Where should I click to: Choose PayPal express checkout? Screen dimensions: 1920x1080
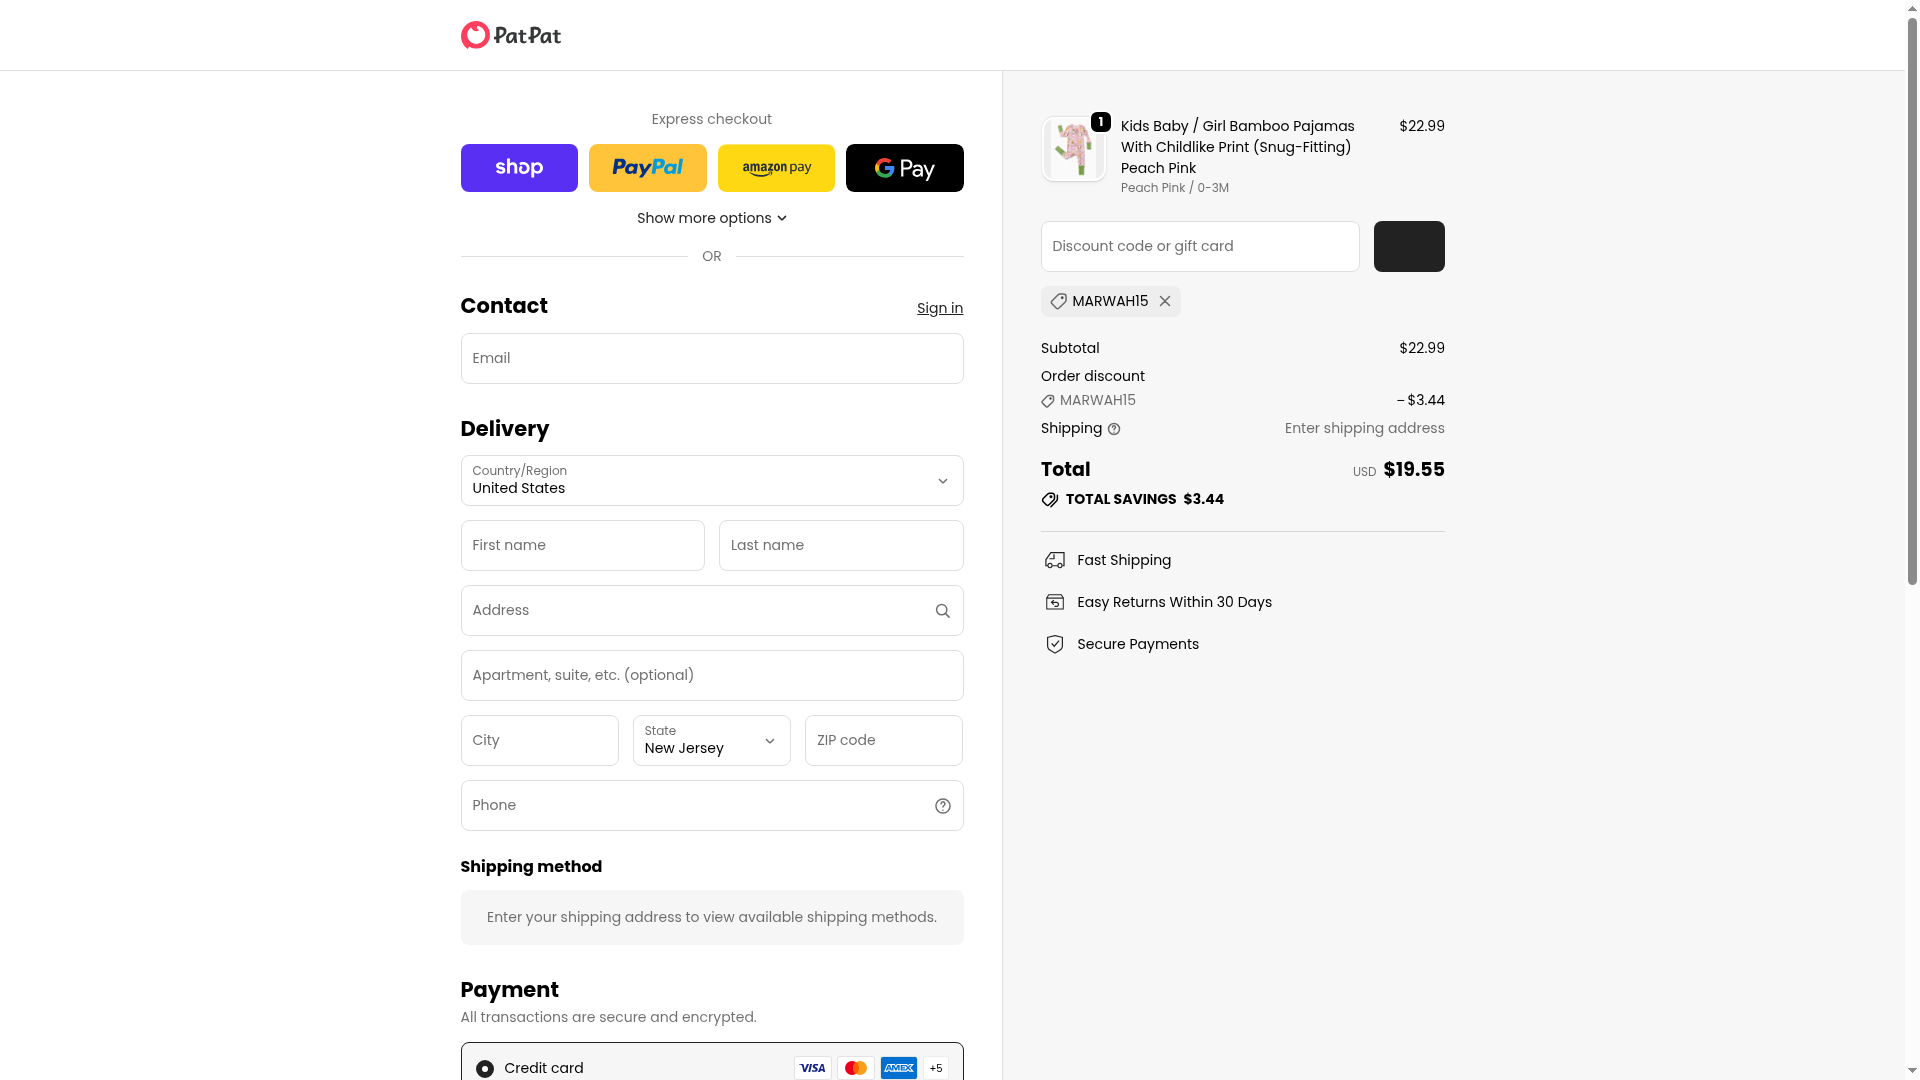click(x=647, y=168)
